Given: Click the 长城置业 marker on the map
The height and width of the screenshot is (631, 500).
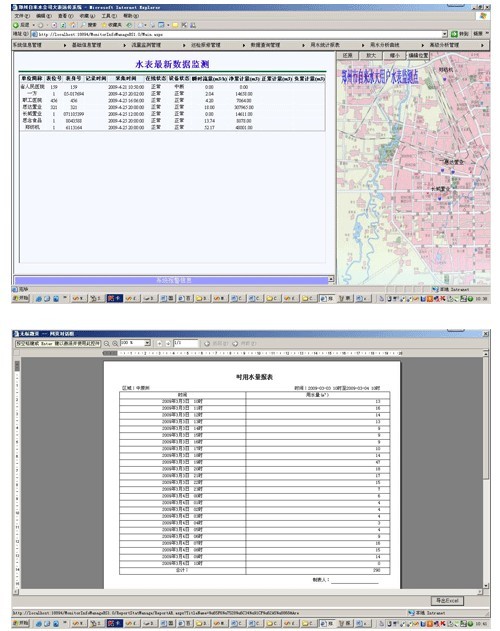Looking at the screenshot, I should 440,198.
